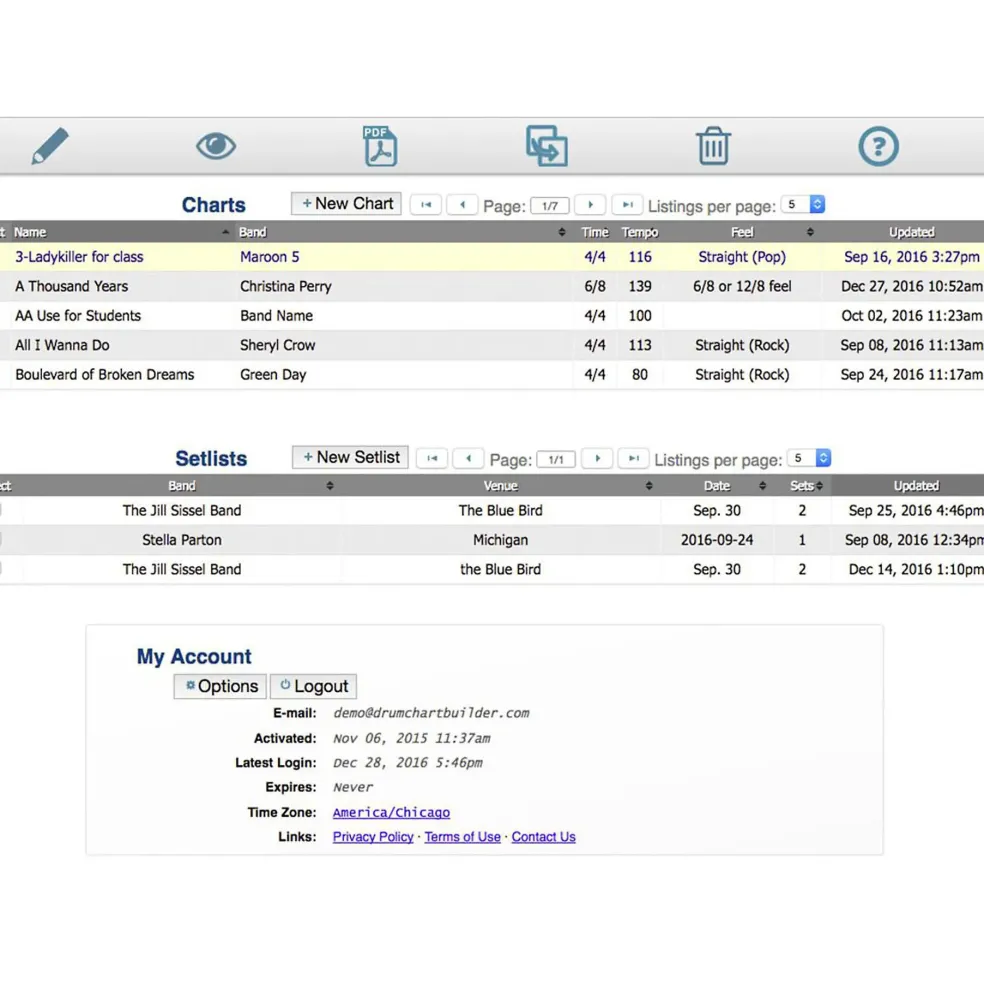Screen dimensions: 984x985
Task: Open the Contact Us link
Action: coord(544,837)
